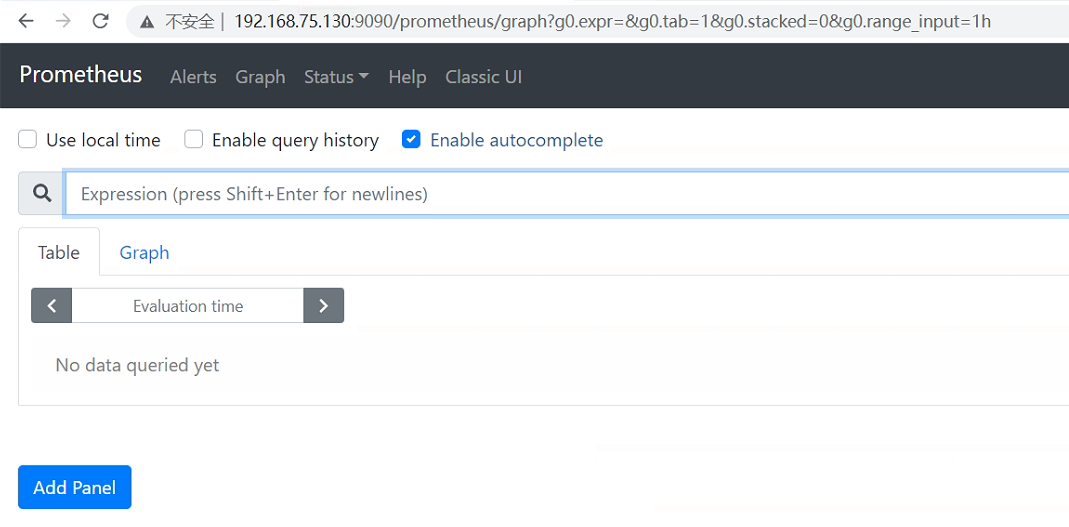Click the Add Panel button
The image size is (1069, 527).
(74, 488)
